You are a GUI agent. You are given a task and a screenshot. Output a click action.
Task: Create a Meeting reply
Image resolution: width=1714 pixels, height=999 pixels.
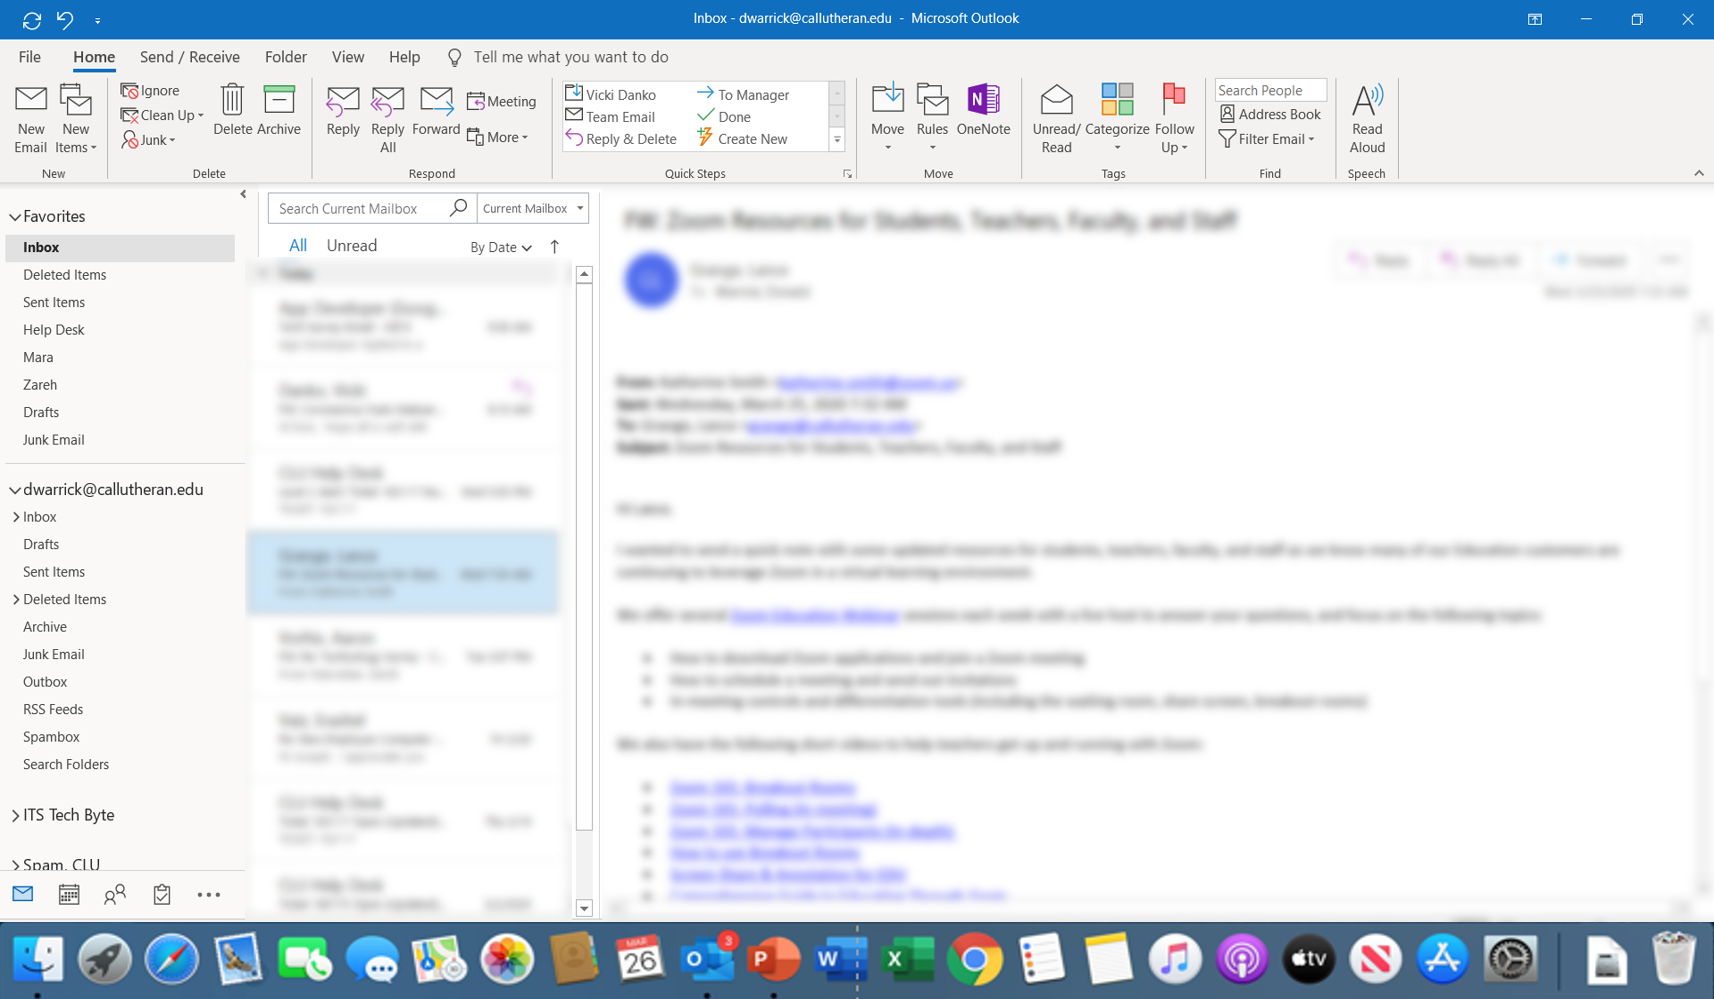pyautogui.click(x=502, y=101)
